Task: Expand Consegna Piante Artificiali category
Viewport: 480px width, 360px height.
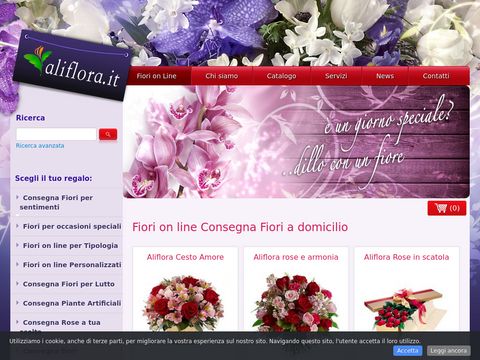Action: click(x=72, y=303)
